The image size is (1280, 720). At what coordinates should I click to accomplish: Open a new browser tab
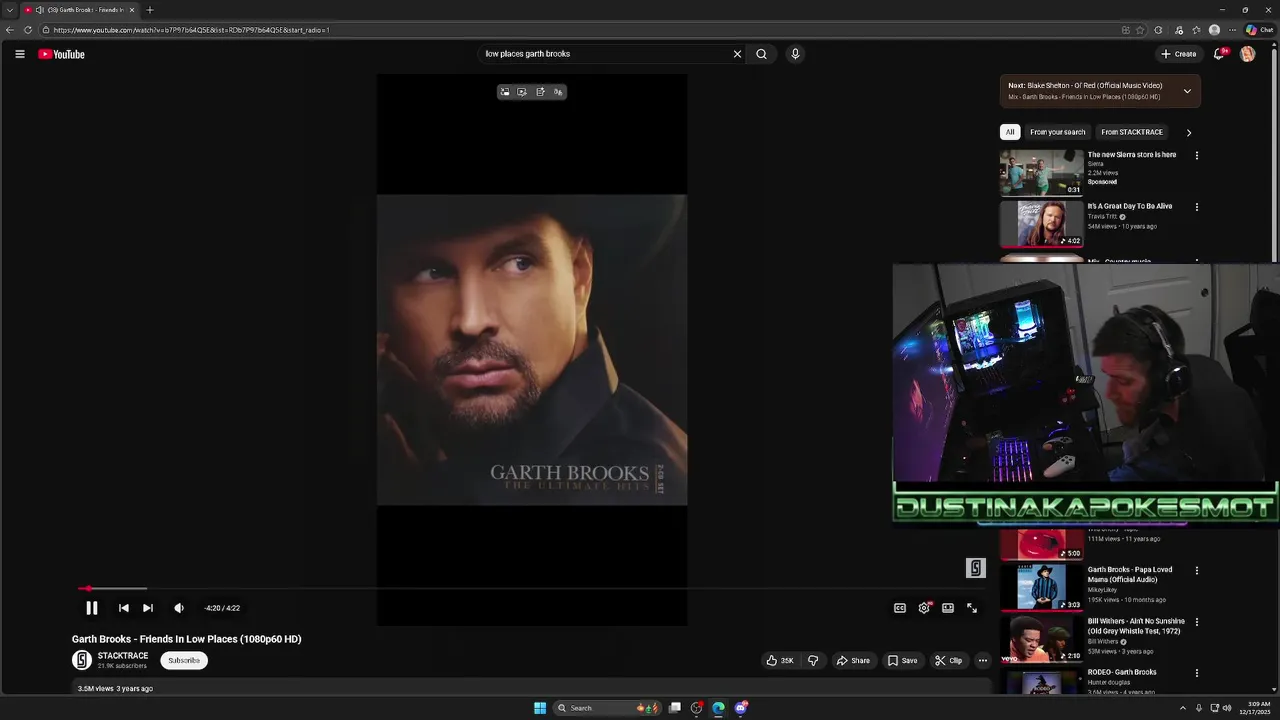pyautogui.click(x=150, y=10)
